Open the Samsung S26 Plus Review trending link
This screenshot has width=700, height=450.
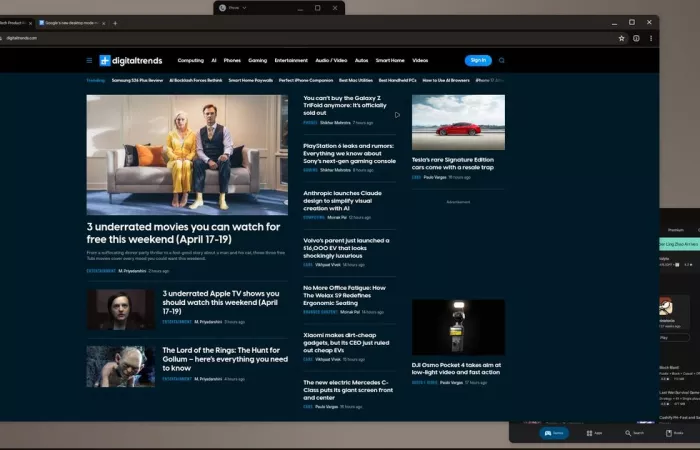pos(138,80)
